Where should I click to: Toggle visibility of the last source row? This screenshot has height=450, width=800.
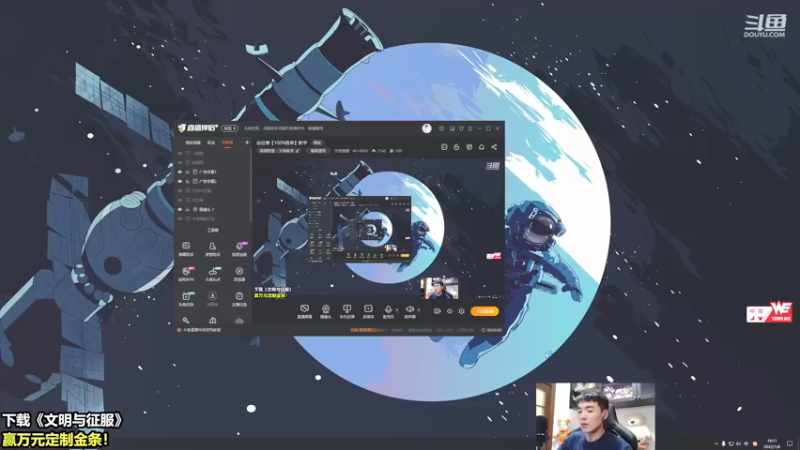click(180, 219)
